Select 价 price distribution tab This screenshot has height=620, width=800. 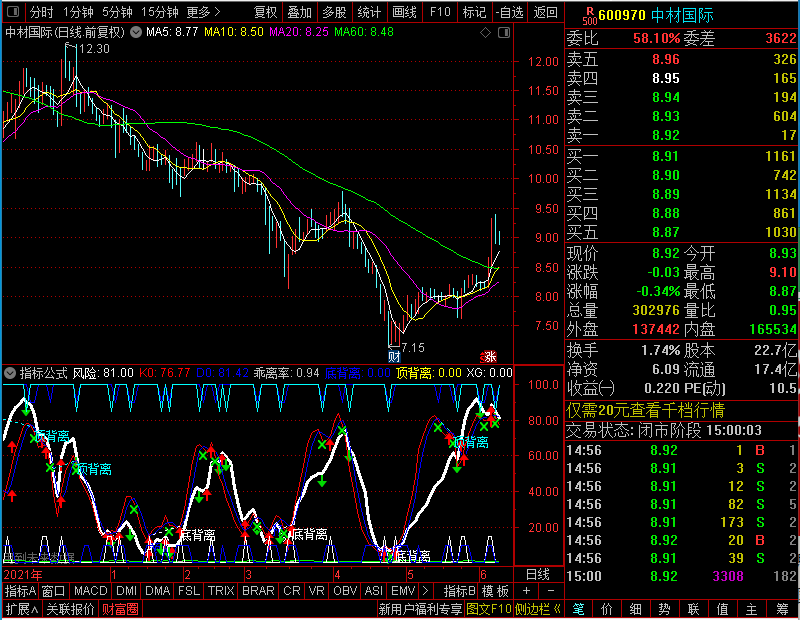click(x=607, y=609)
